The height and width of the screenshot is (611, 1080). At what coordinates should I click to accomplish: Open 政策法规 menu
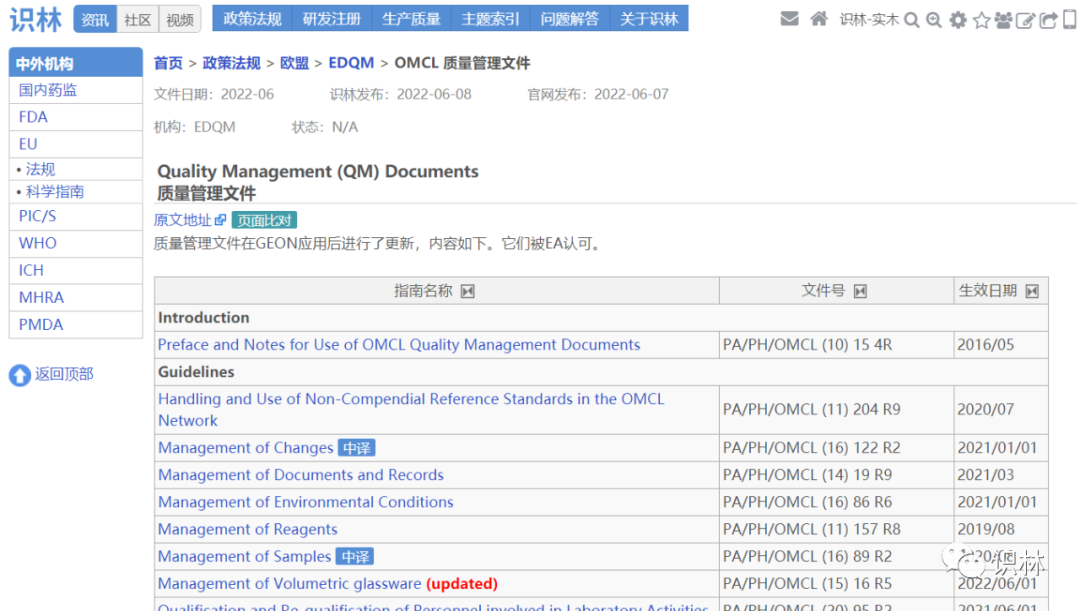coord(252,19)
